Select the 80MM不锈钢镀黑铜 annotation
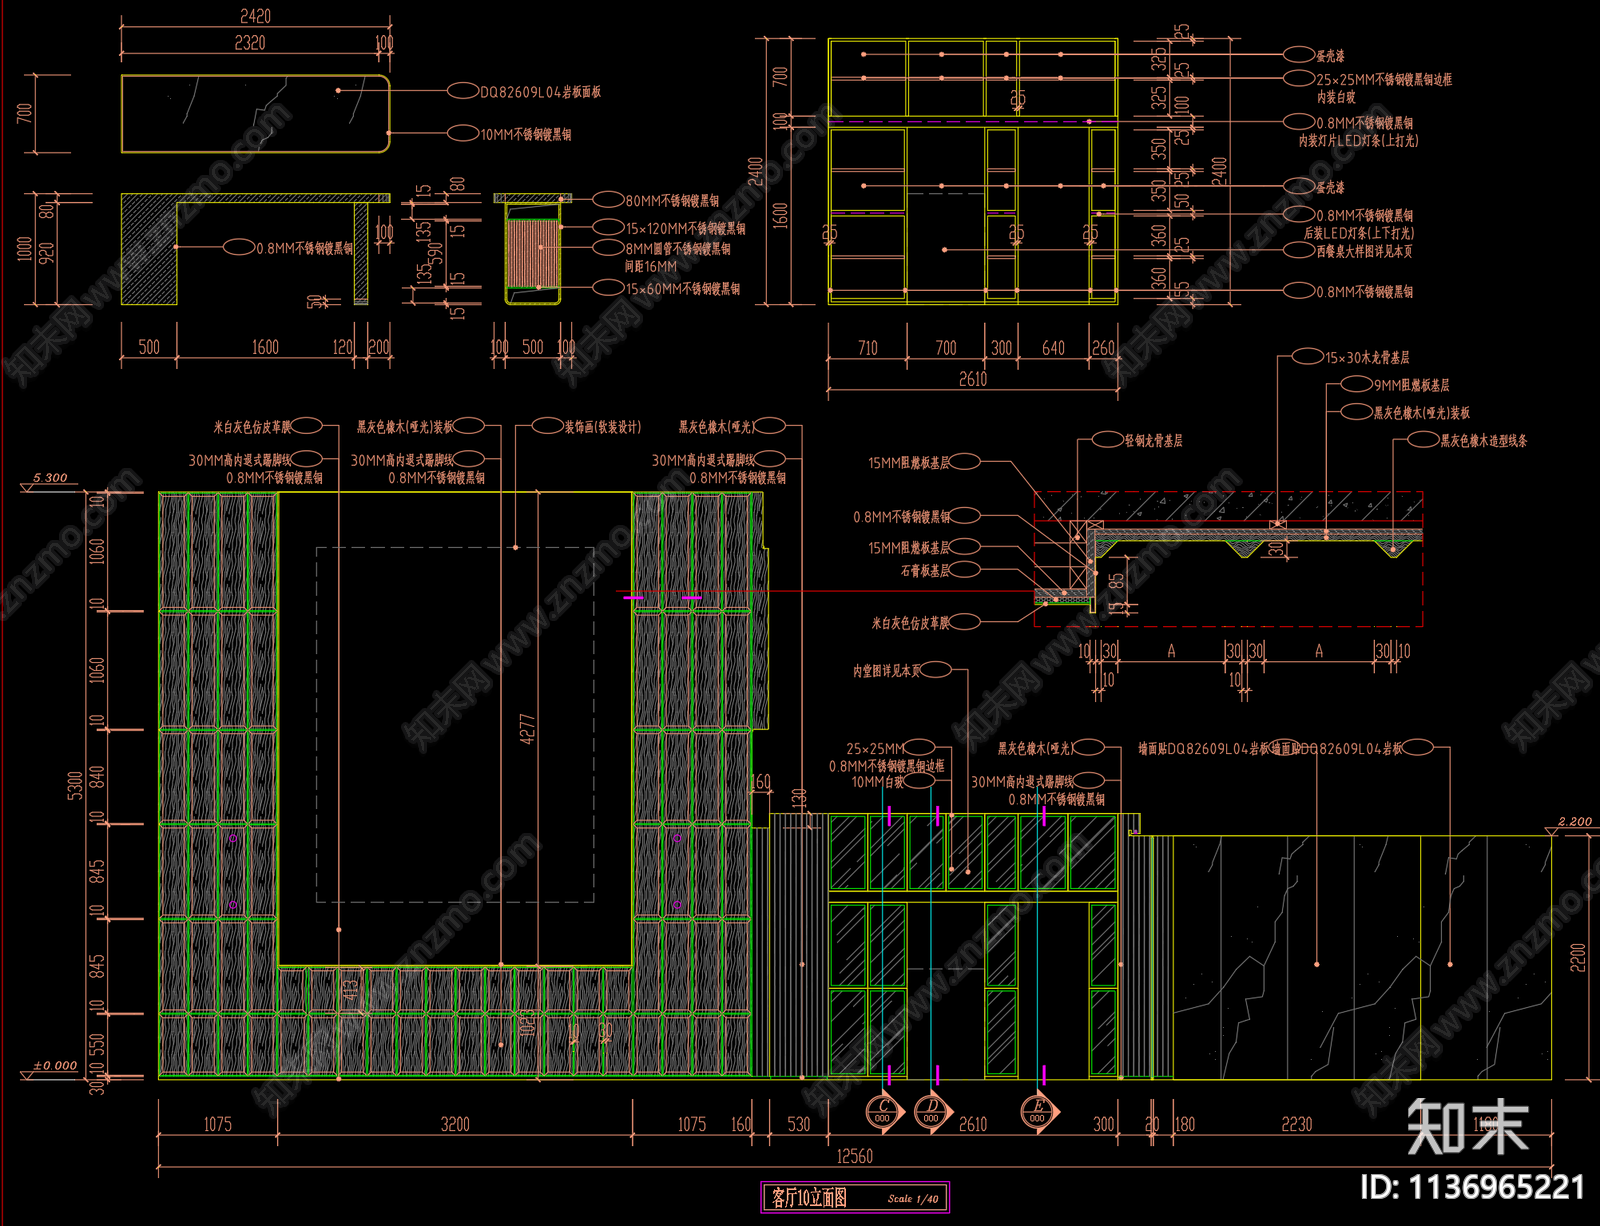The height and width of the screenshot is (1226, 1600). pyautogui.click(x=672, y=201)
